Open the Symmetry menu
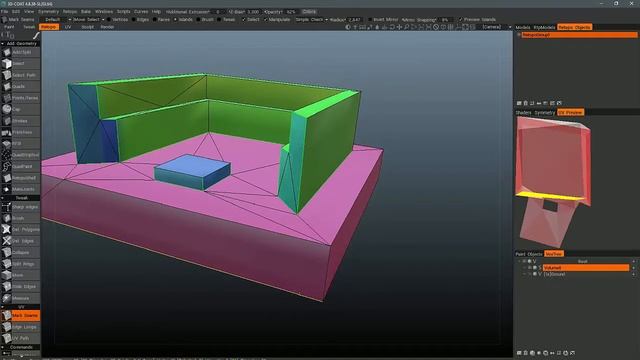This screenshot has width=640, height=360. coord(48,12)
